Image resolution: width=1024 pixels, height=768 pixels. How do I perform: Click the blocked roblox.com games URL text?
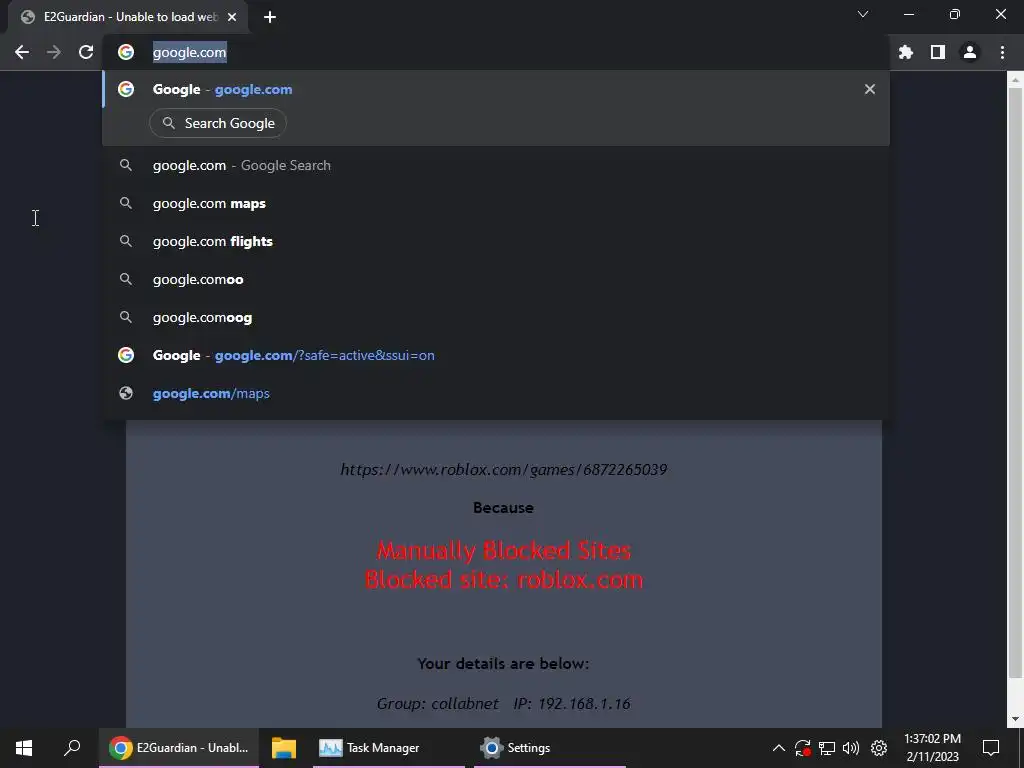click(504, 470)
